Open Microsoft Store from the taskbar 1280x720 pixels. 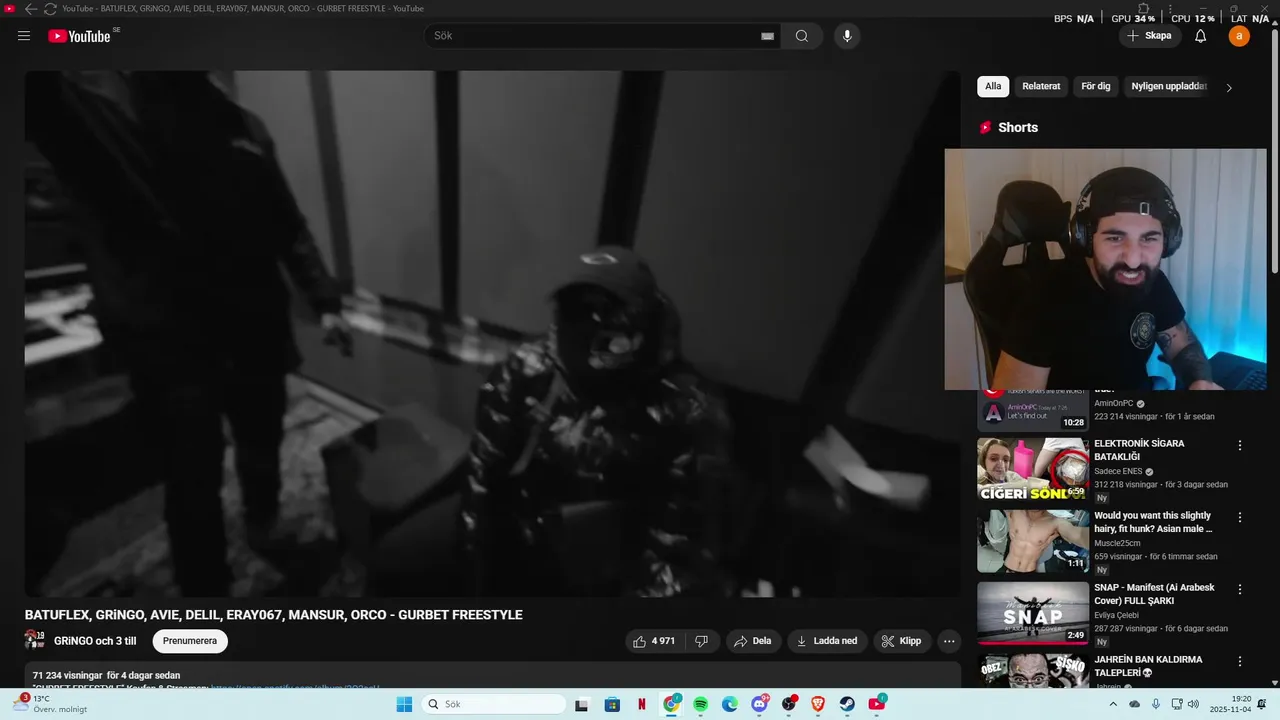pos(612,704)
